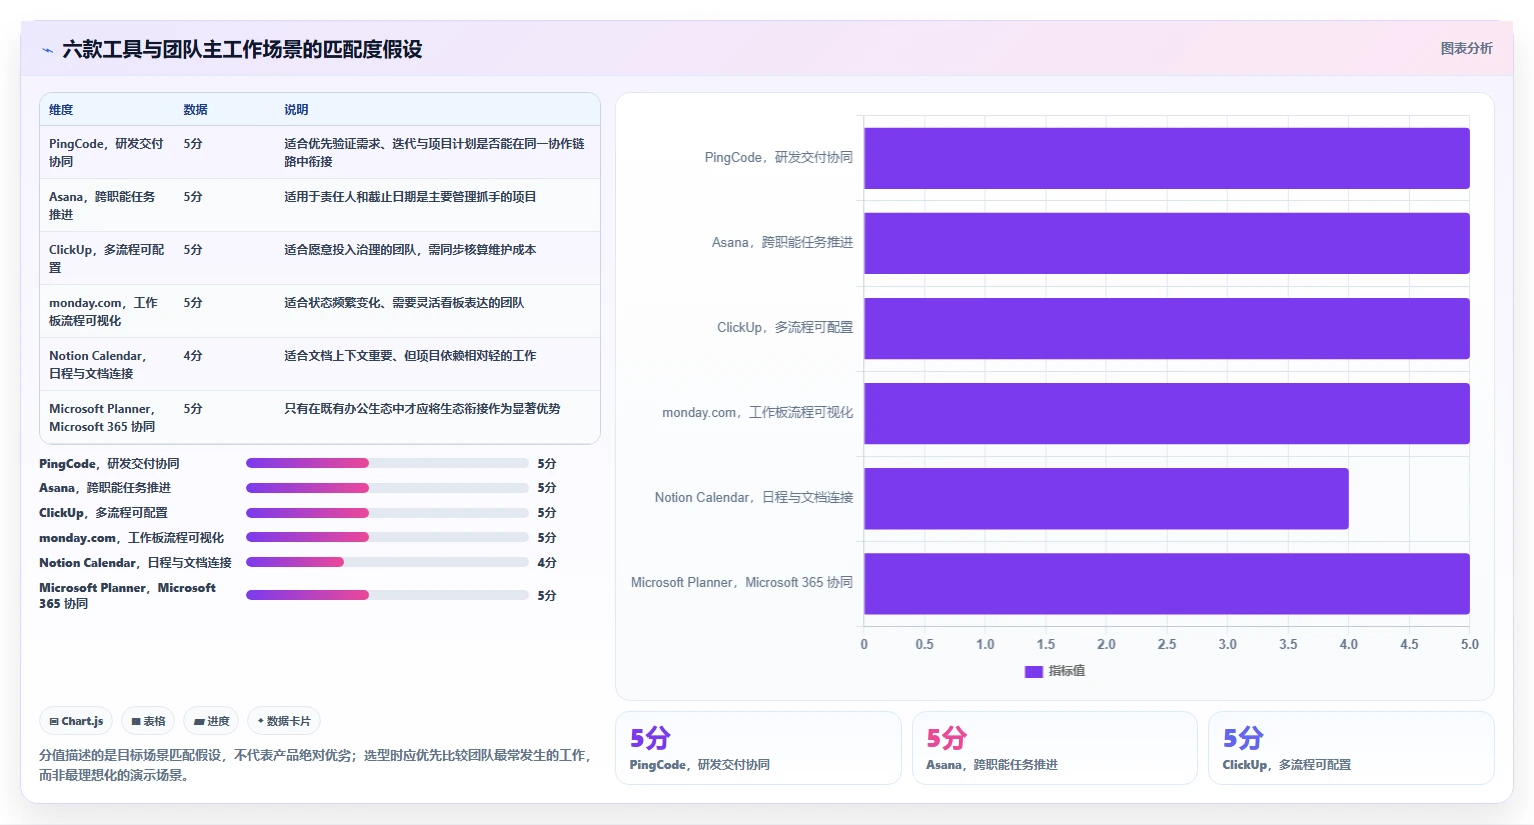Click progress label monday.com，工作板流程可视化
The image size is (1534, 825).
(x=131, y=538)
